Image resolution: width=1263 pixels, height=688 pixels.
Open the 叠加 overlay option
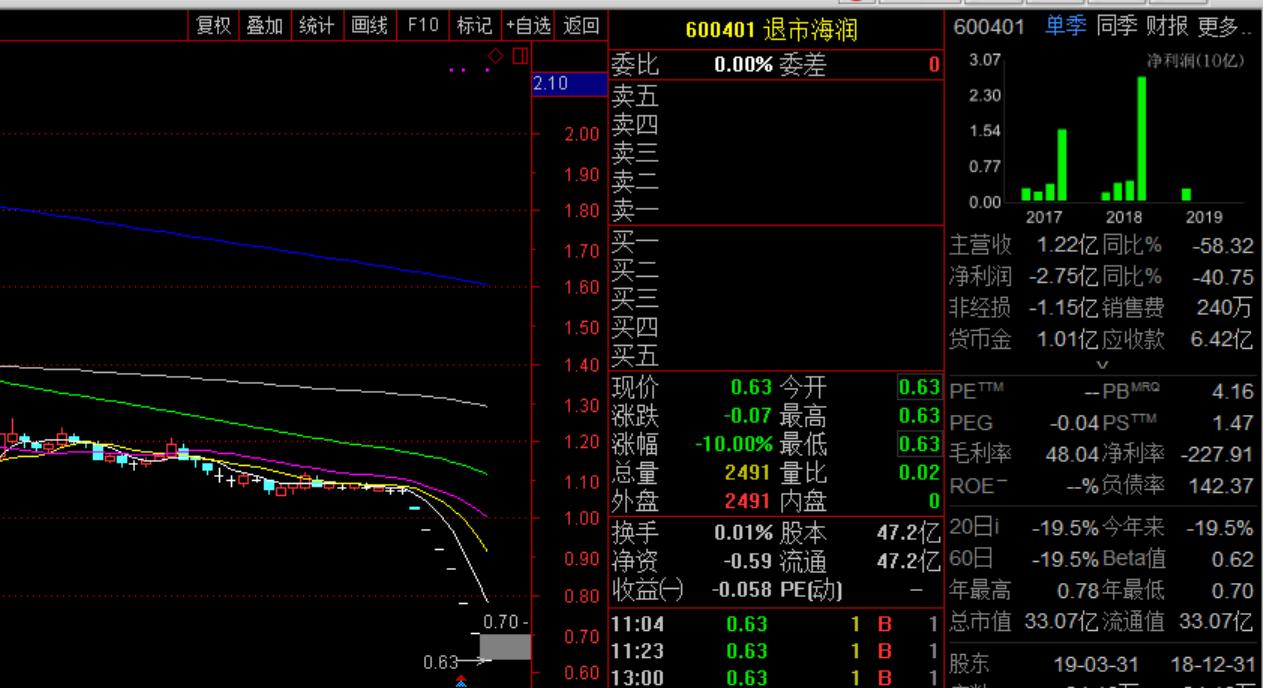coord(265,26)
